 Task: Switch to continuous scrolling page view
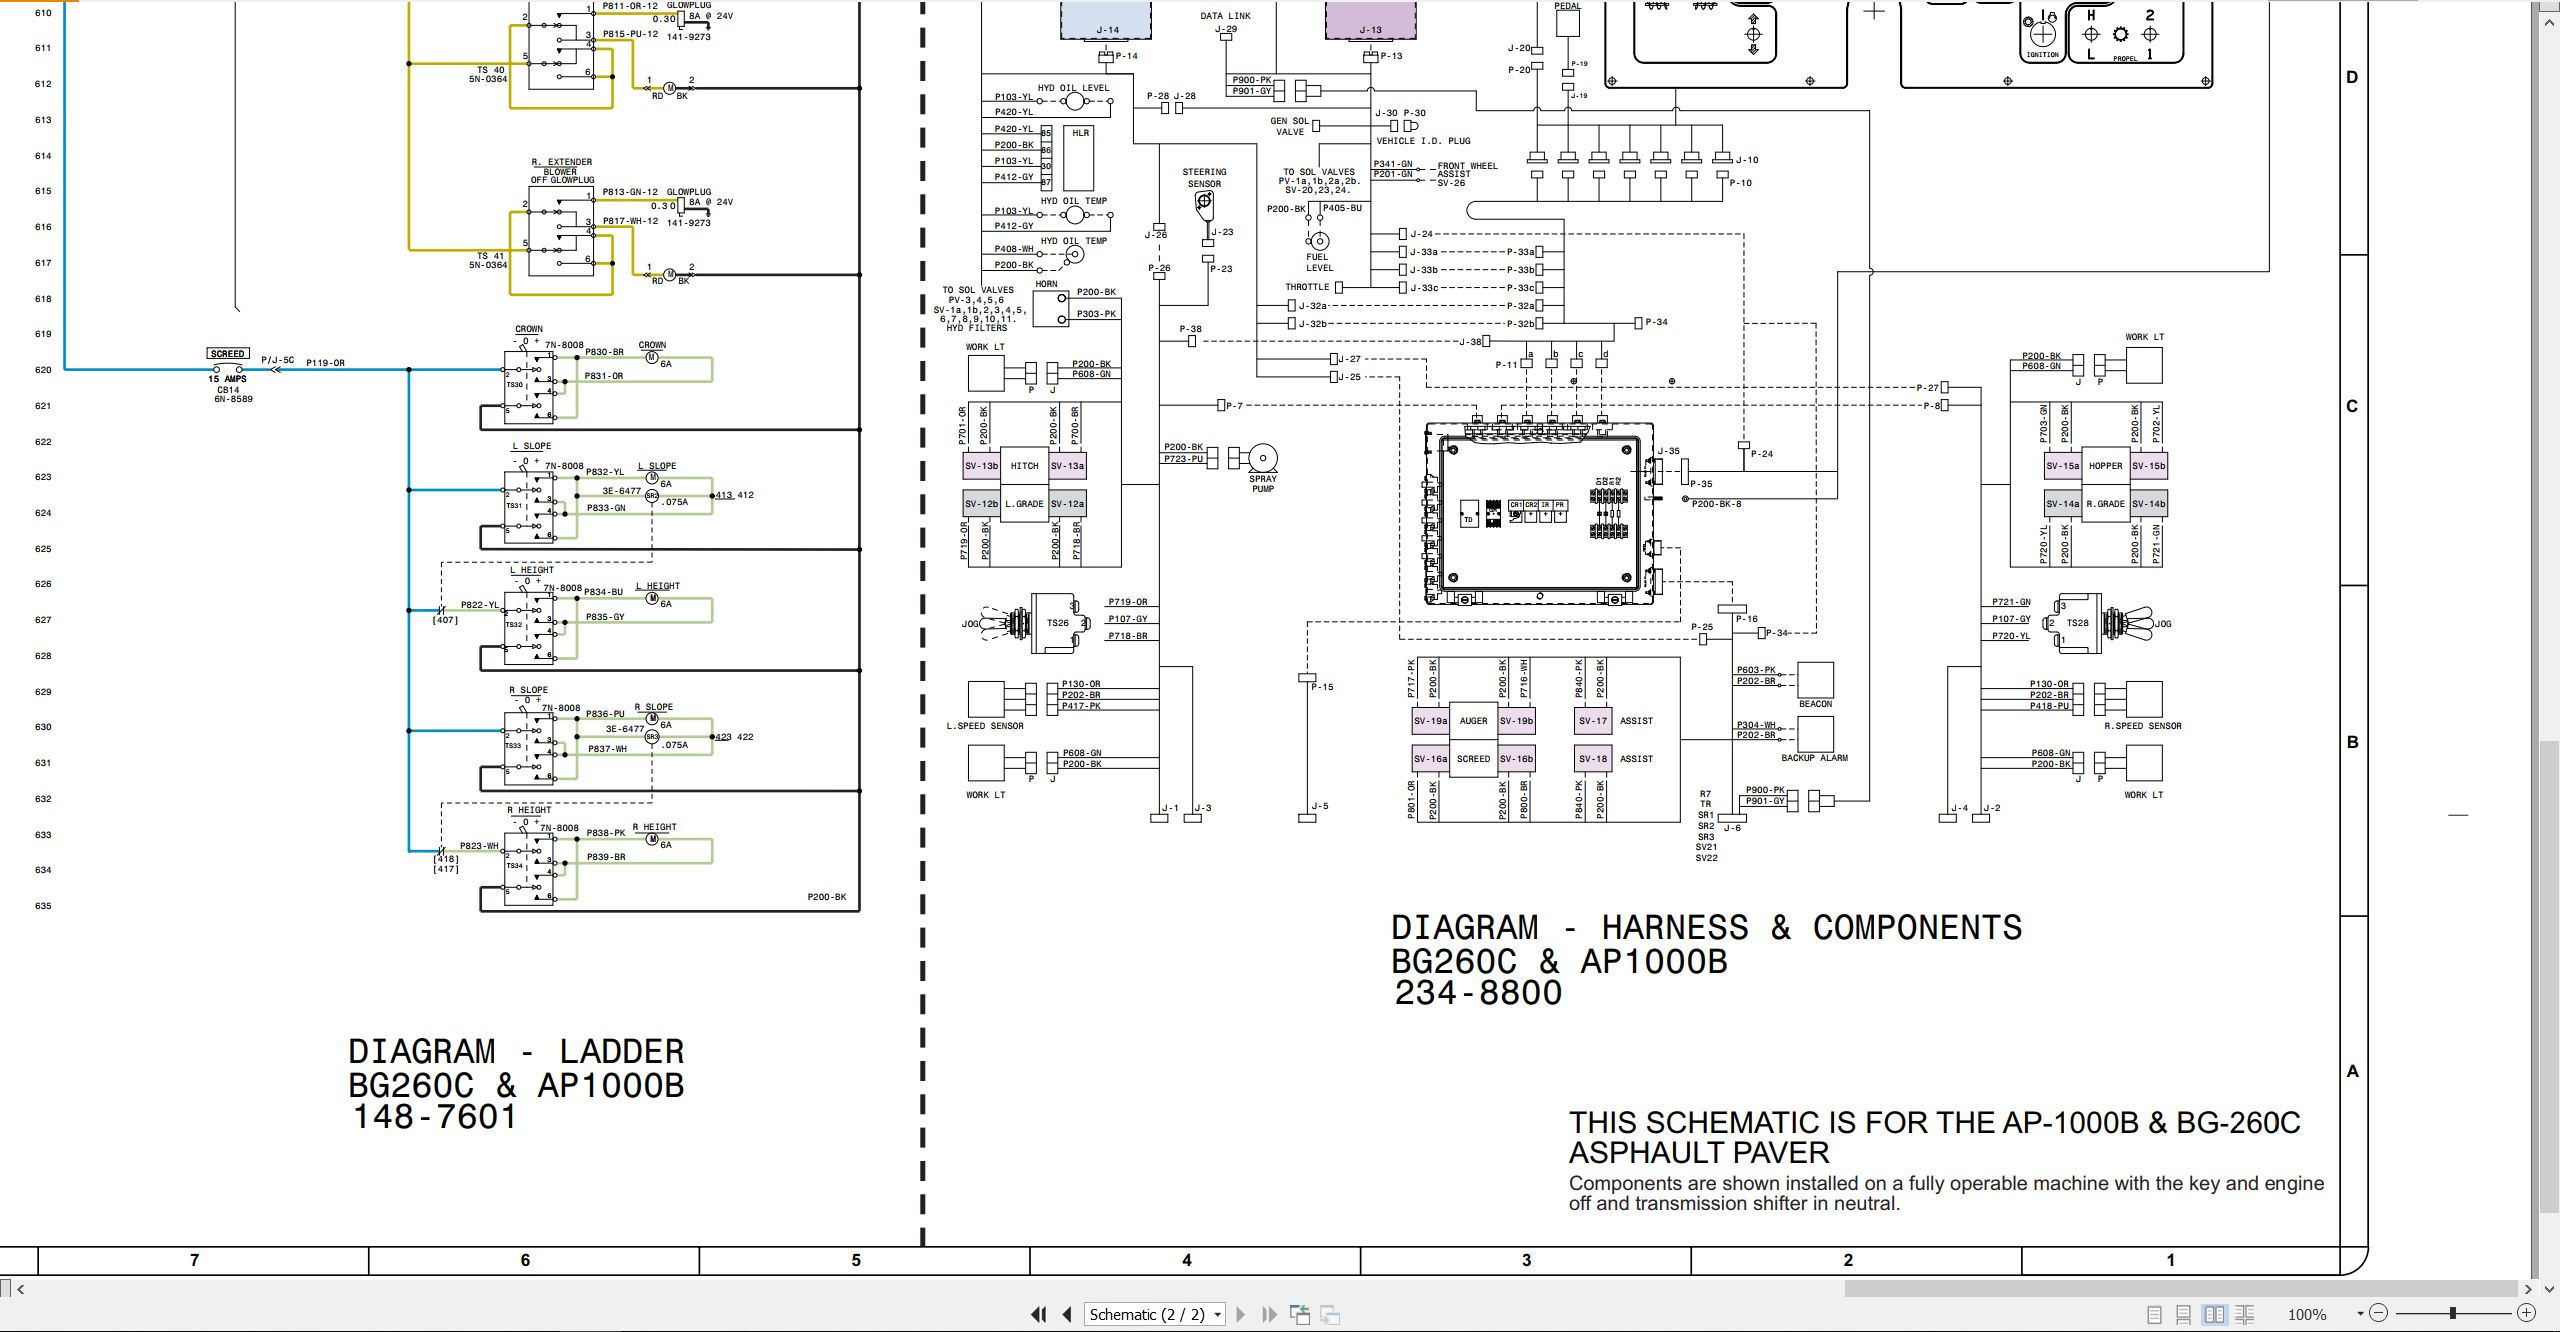click(2184, 1315)
